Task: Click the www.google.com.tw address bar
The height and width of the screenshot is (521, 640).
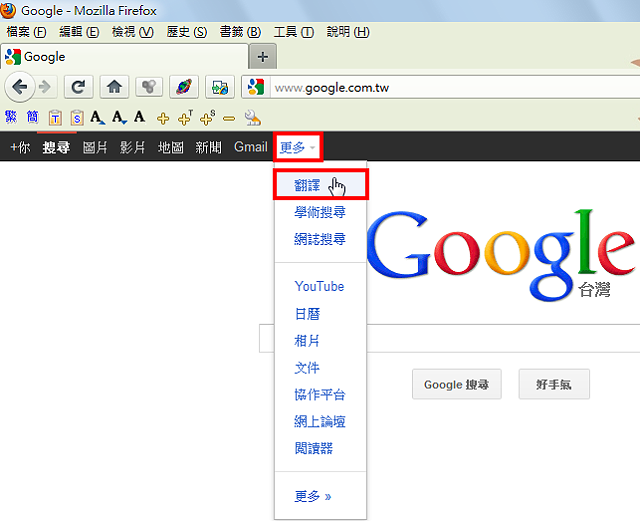Action: [x=455, y=87]
